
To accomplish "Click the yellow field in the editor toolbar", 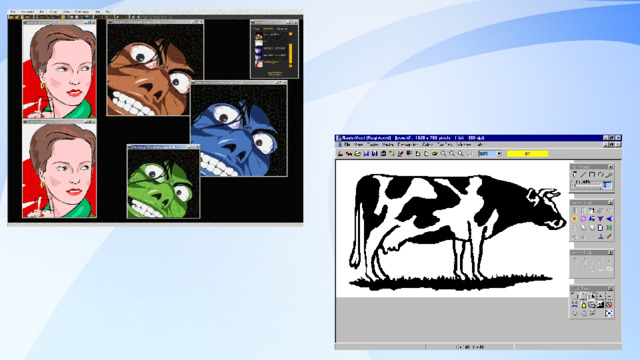I will point(527,154).
